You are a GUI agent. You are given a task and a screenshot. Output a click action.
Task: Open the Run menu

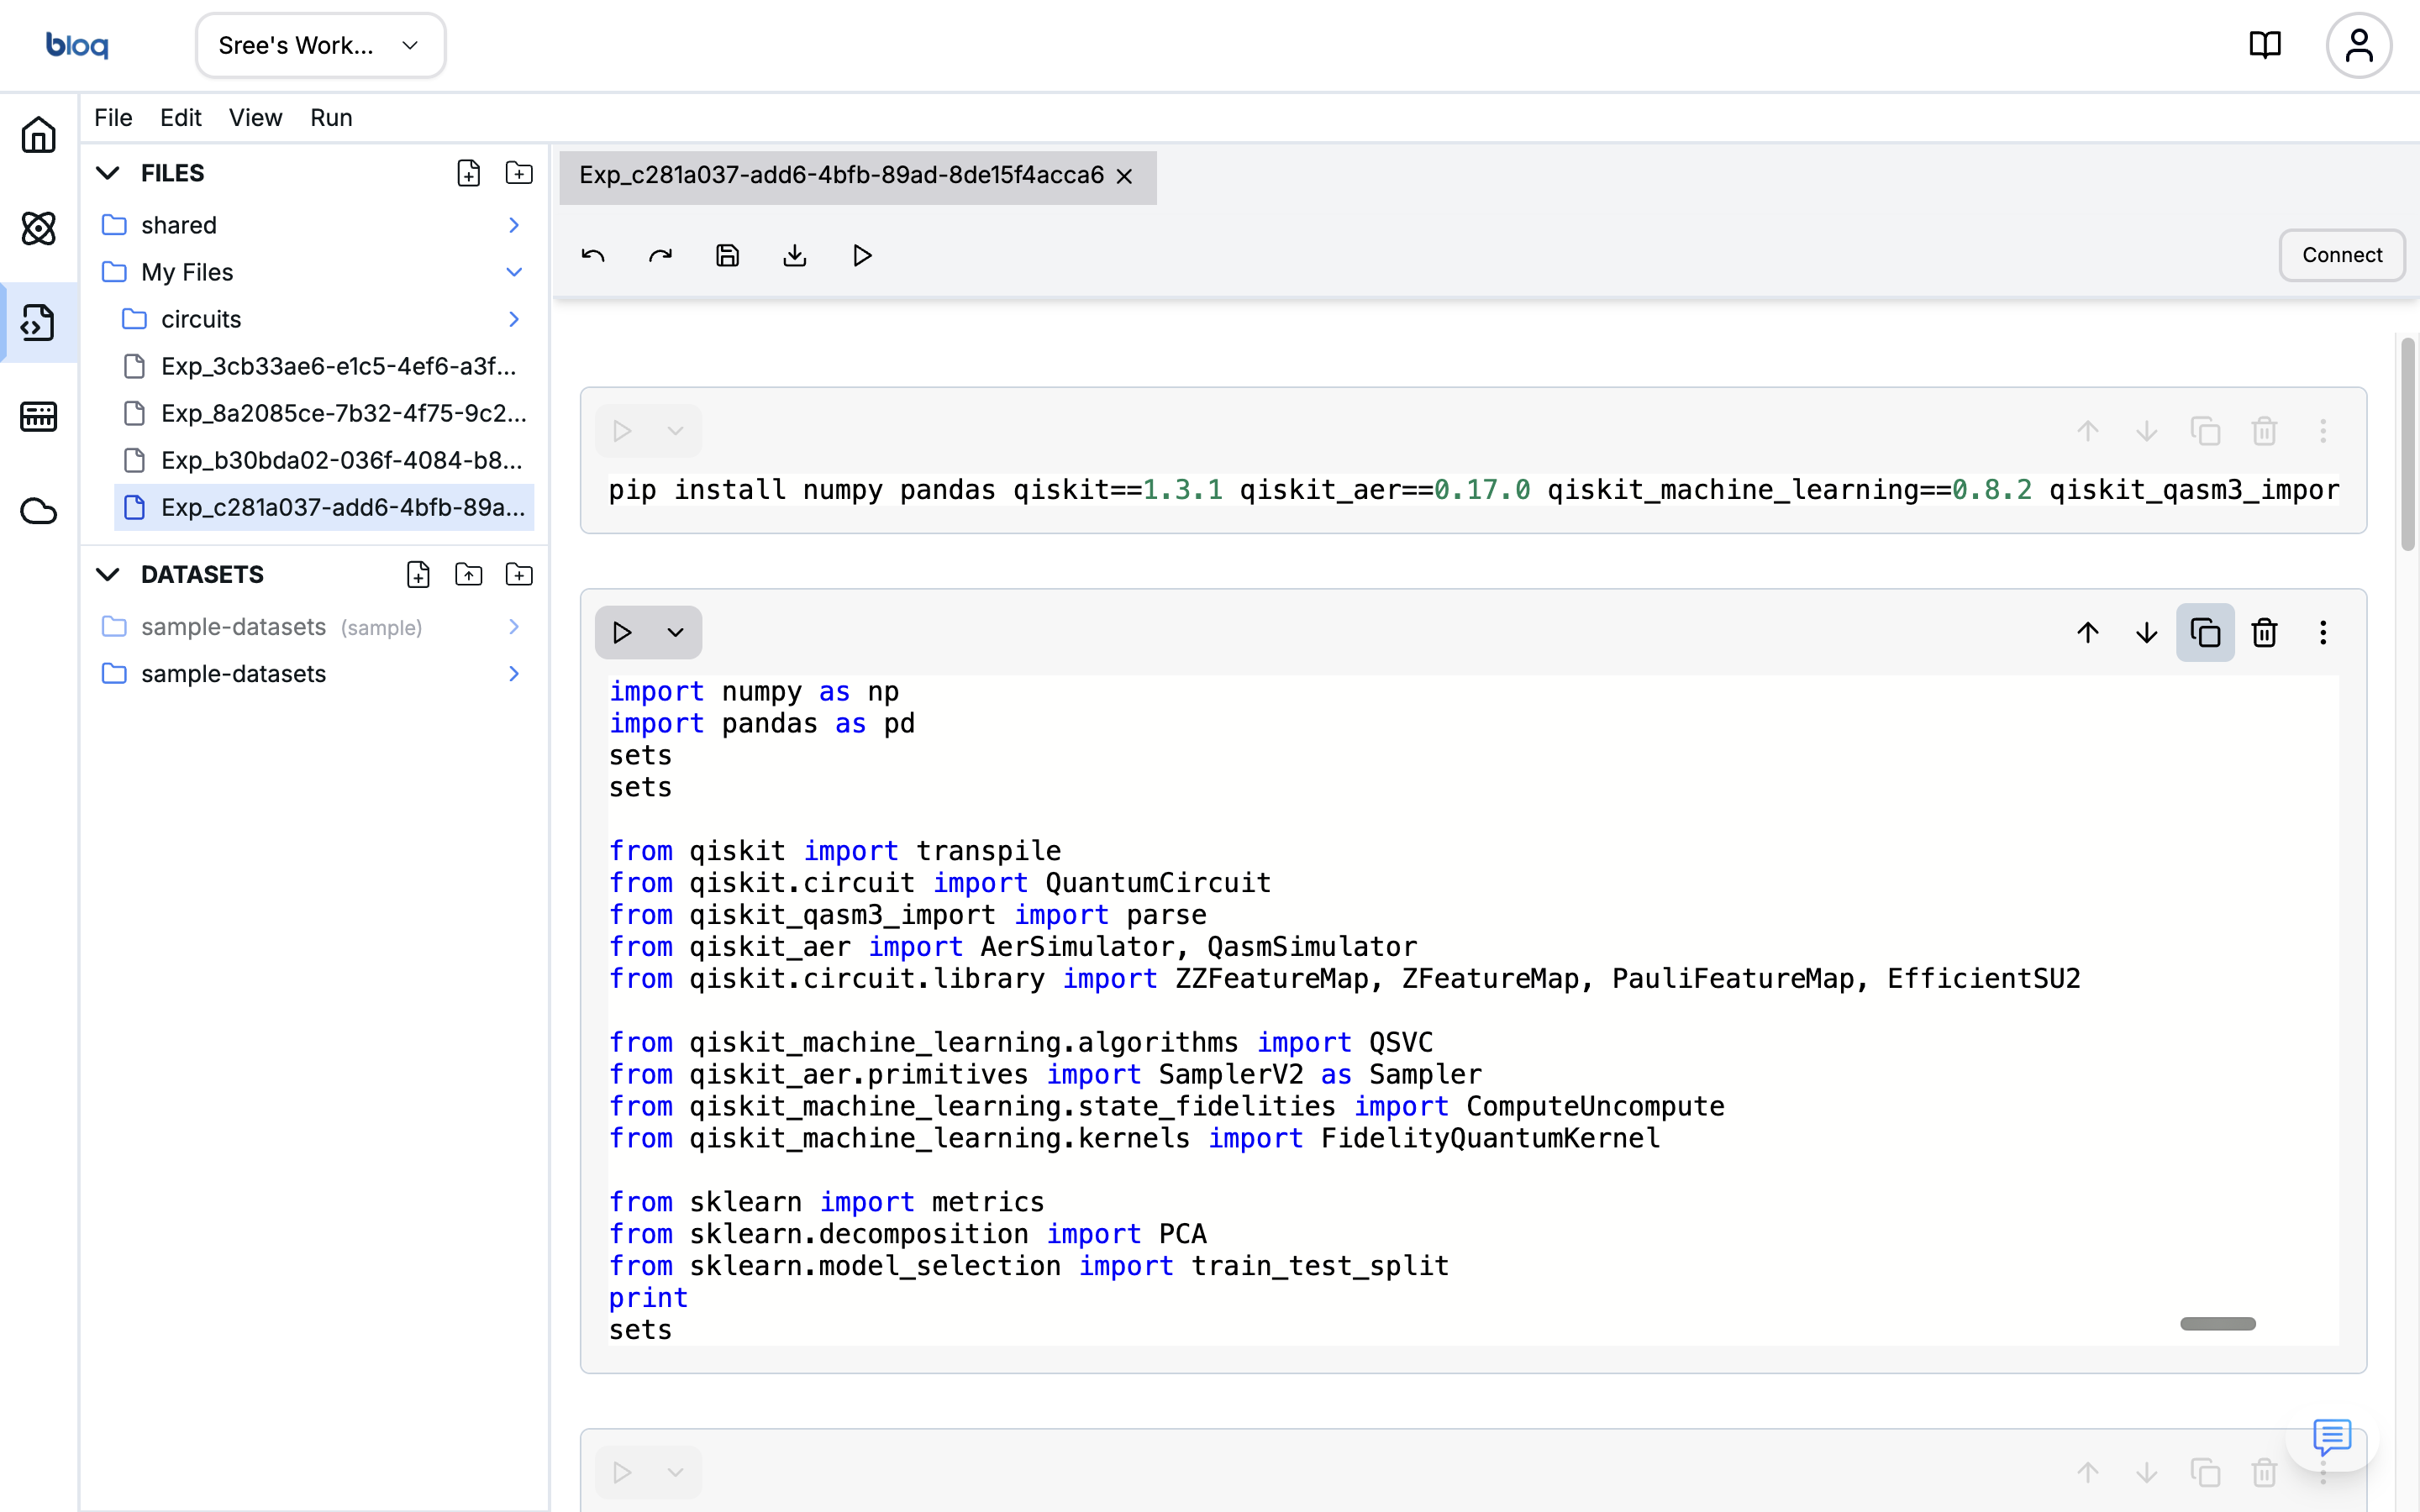[x=331, y=118]
